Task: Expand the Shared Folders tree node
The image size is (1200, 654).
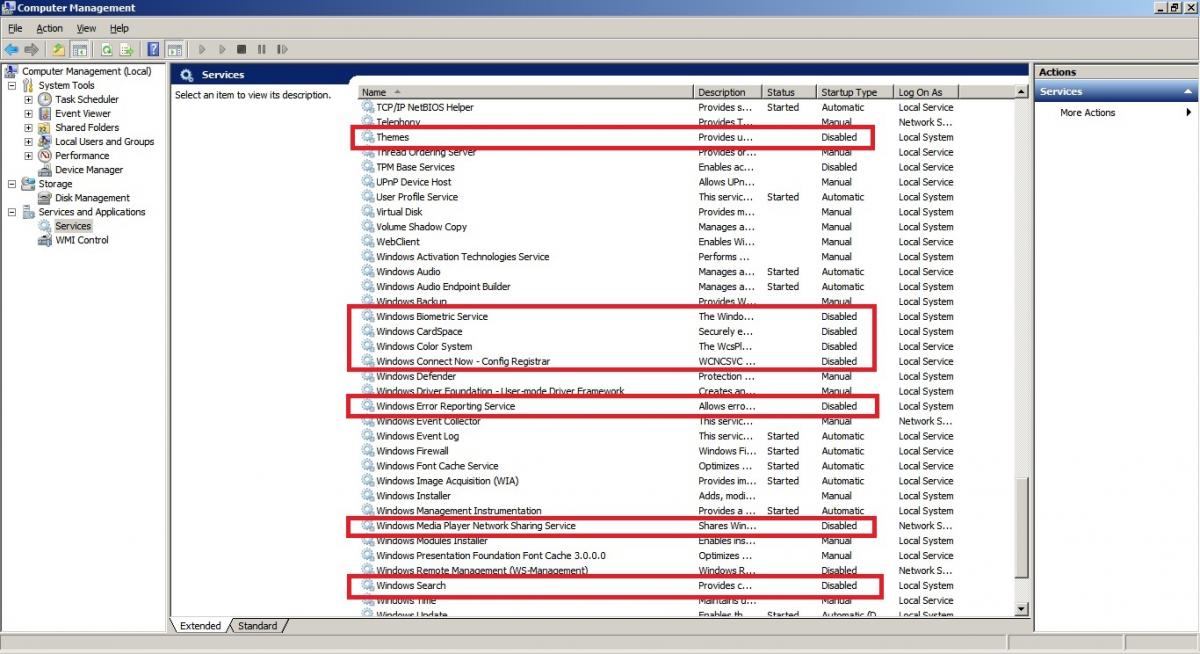Action: (x=29, y=128)
